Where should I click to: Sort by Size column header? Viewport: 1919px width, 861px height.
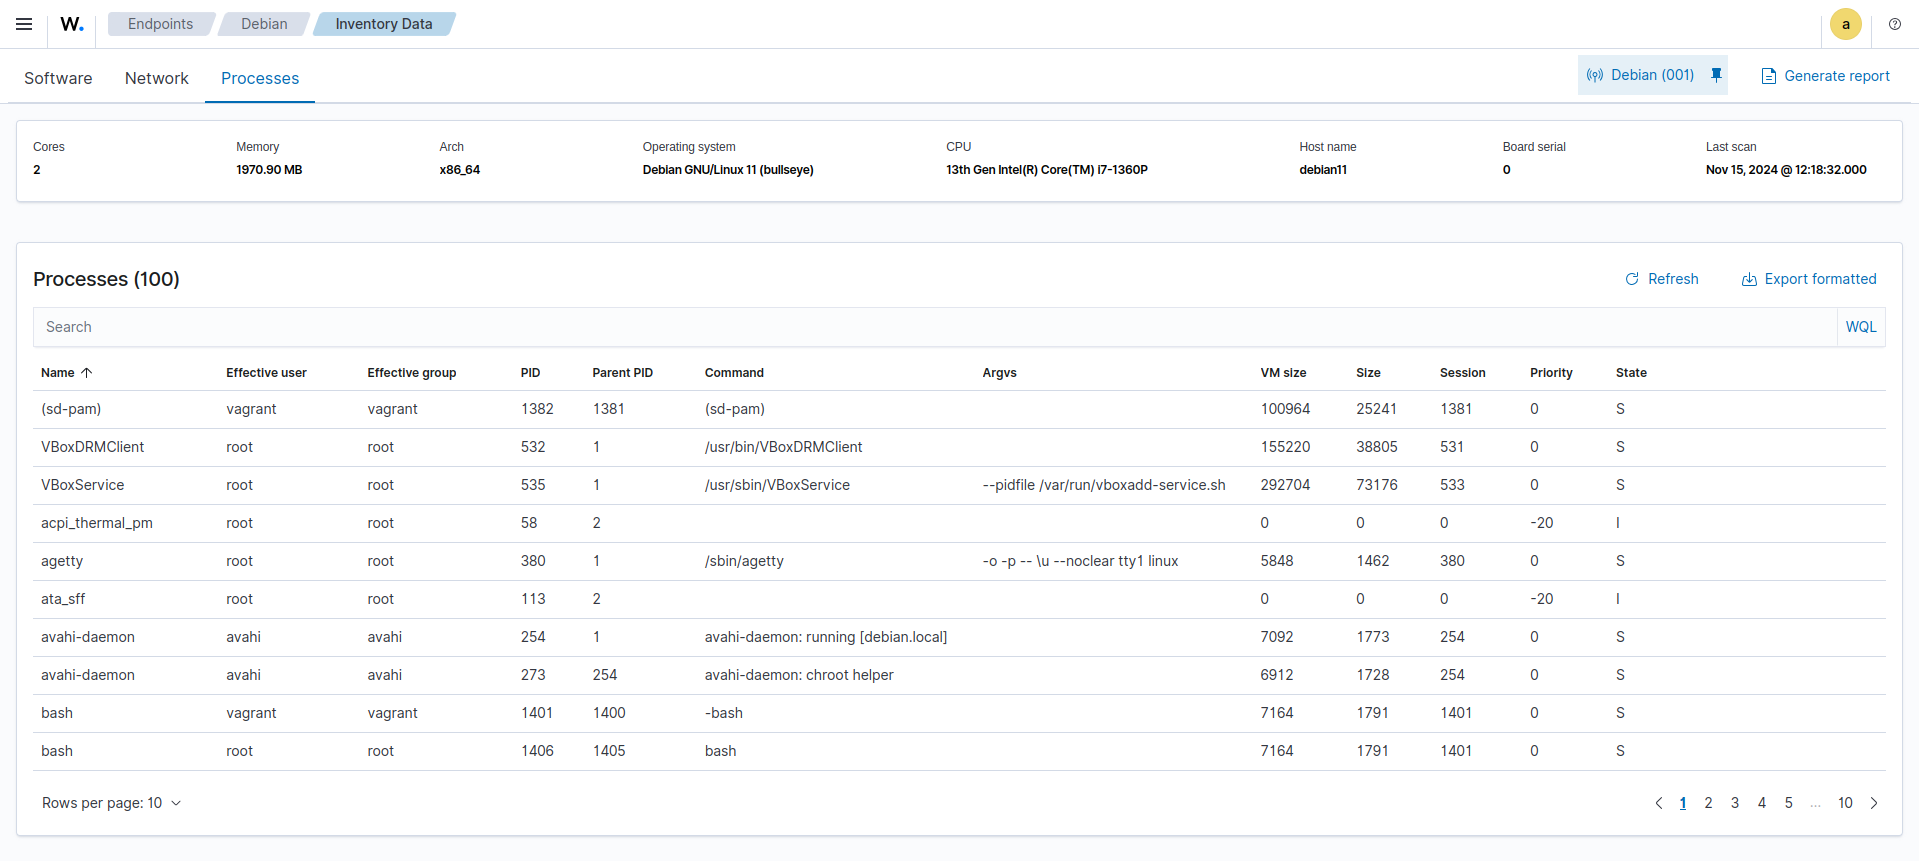(x=1368, y=373)
